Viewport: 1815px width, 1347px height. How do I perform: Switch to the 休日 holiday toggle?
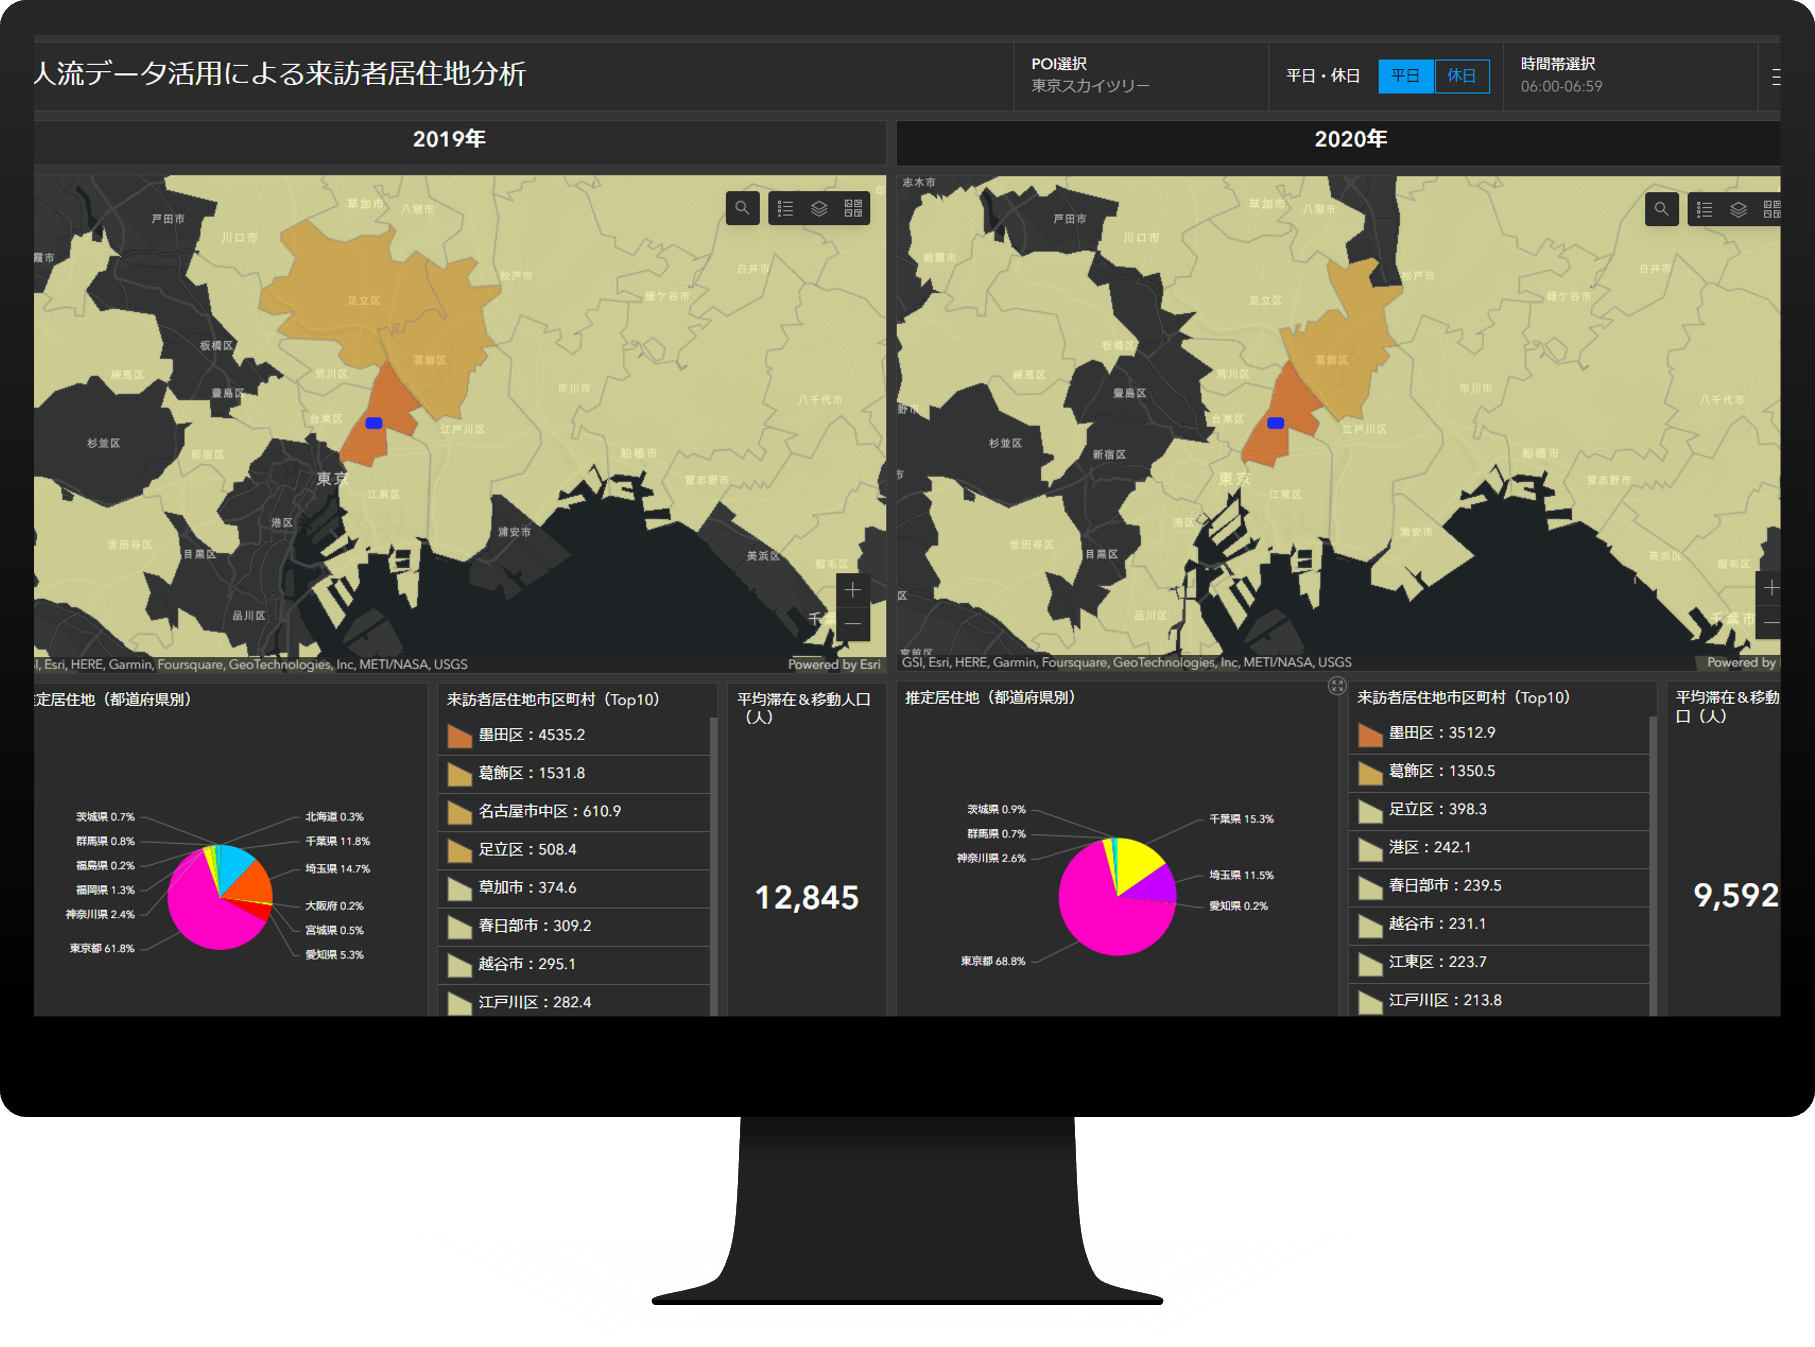[1461, 76]
